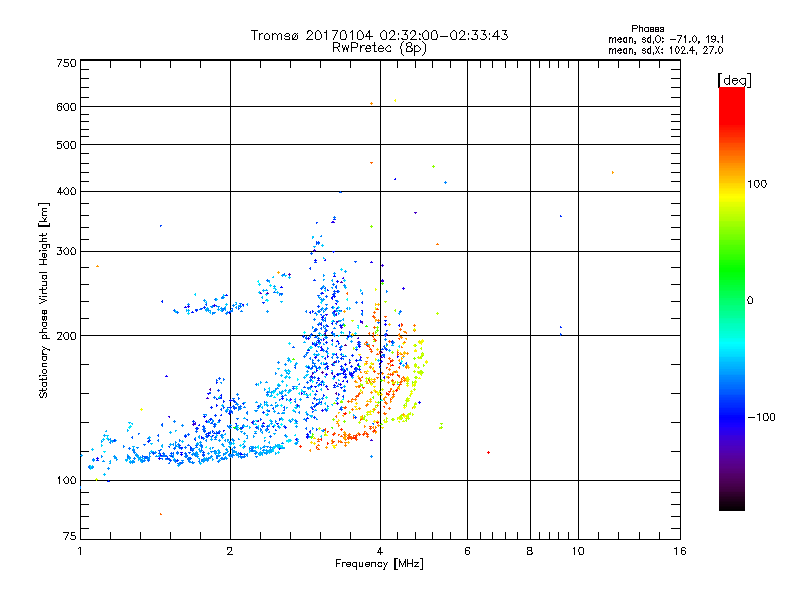Click the RwPretec (8p) subtitle
This screenshot has width=800, height=600.
(379, 48)
